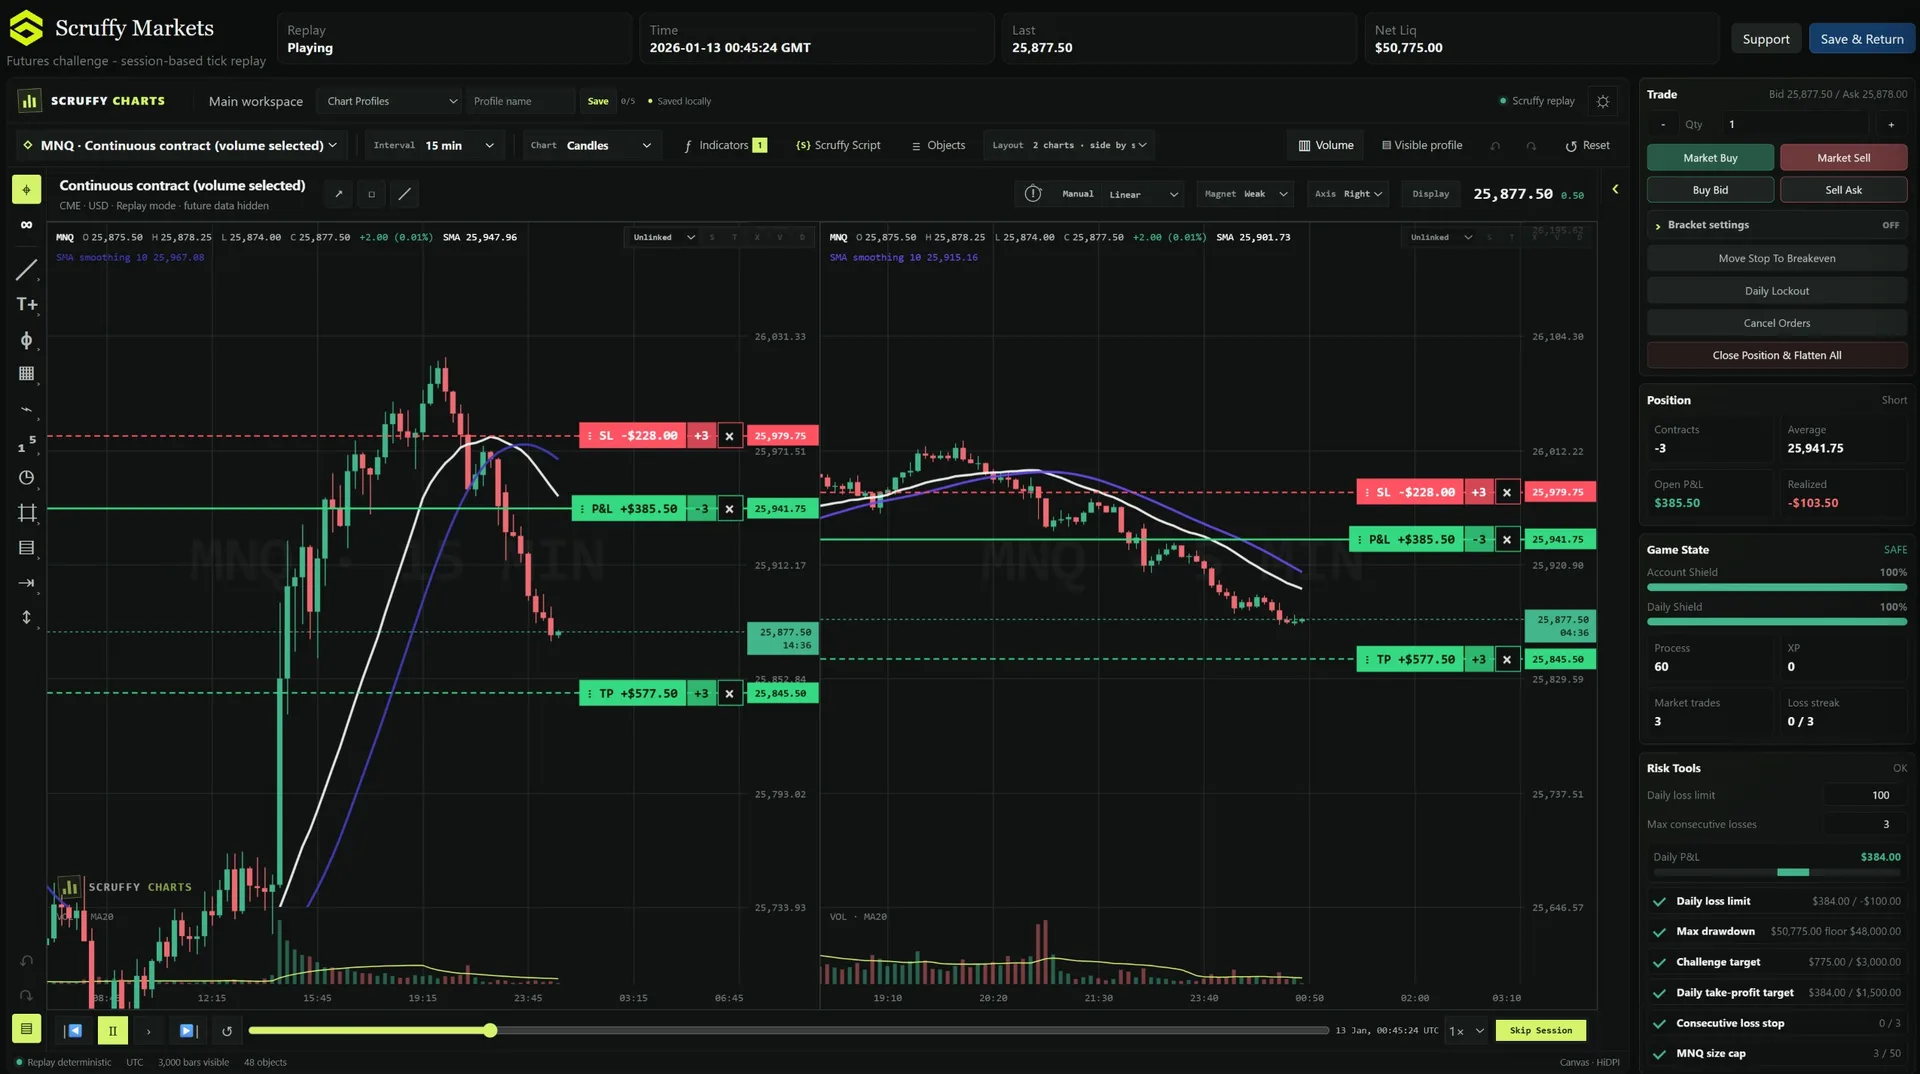This screenshot has width=1920, height=1074.
Task: Click the Market Buy button
Action: (x=1710, y=158)
